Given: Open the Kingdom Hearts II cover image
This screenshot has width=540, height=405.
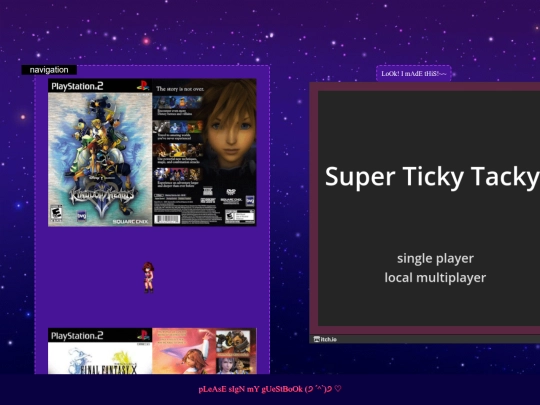Looking at the screenshot, I should [152, 153].
